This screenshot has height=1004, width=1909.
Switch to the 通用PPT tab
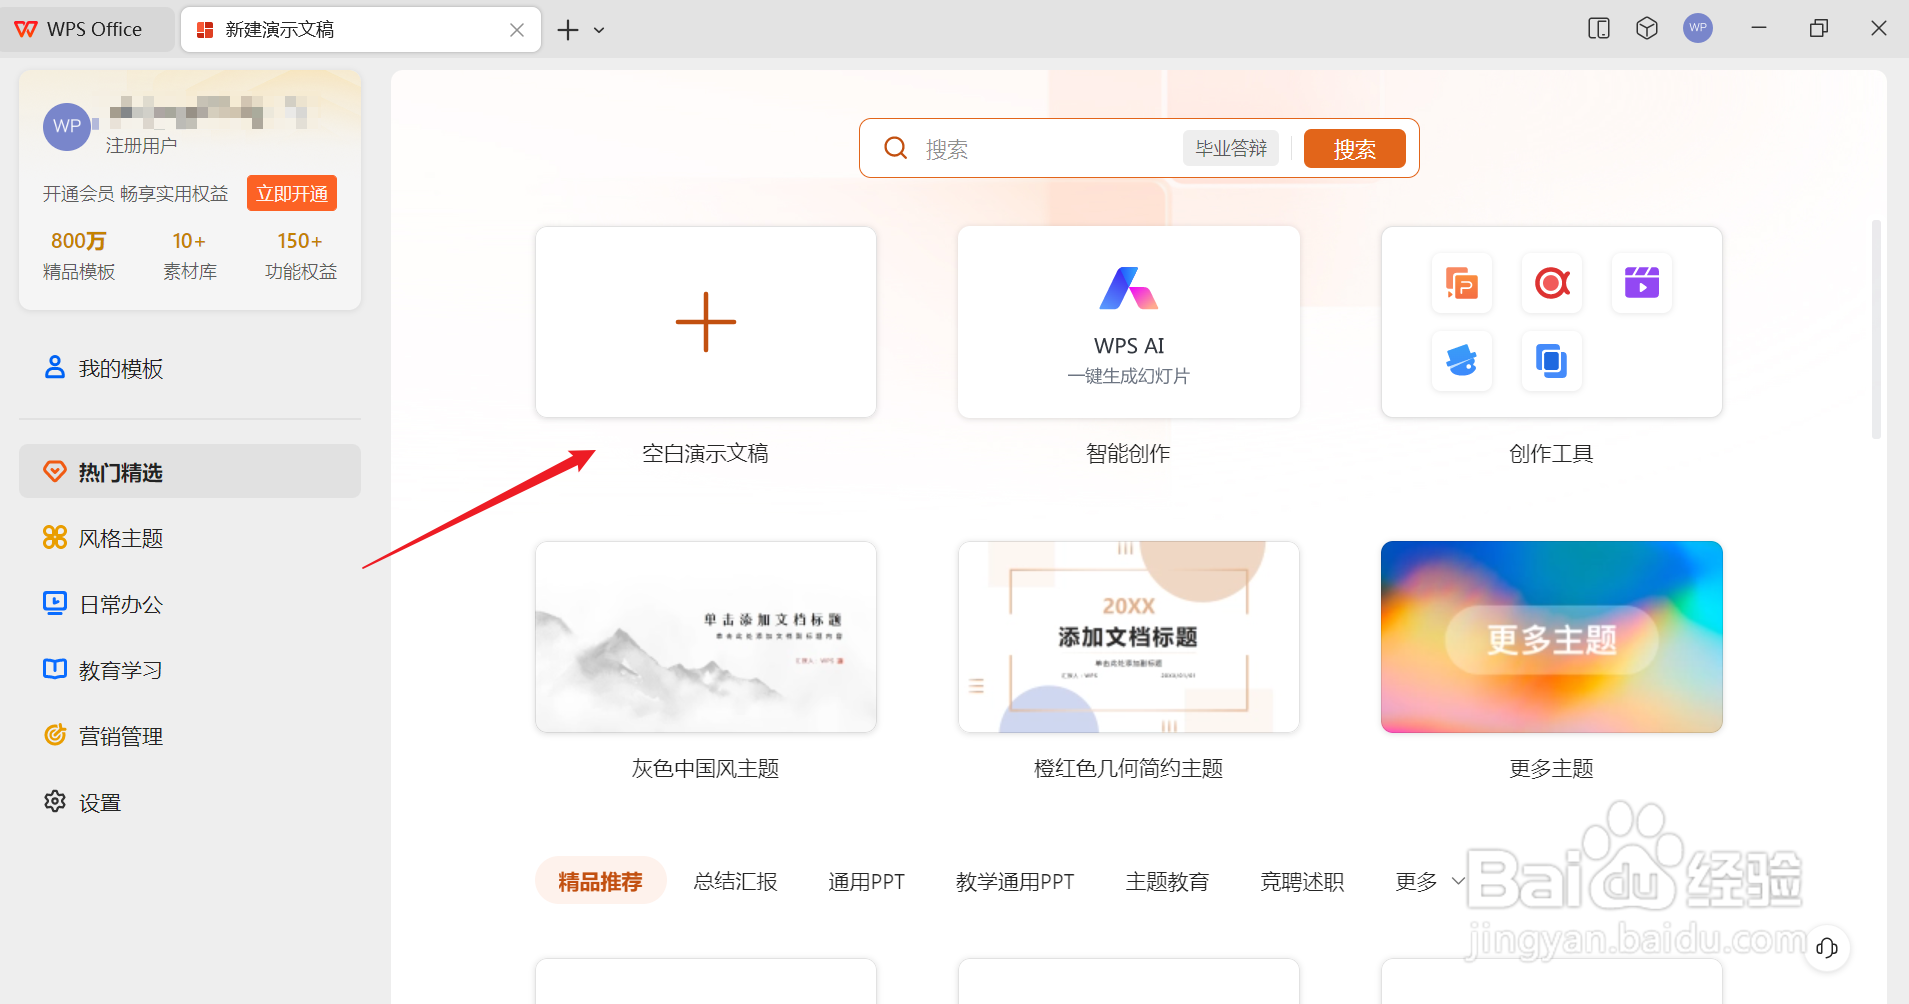(867, 881)
